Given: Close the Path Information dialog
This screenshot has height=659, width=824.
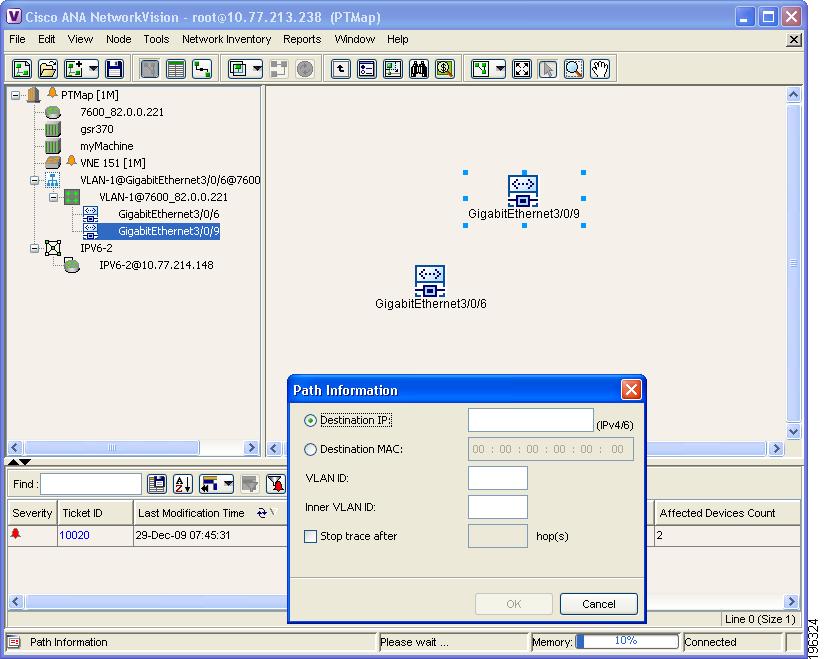Looking at the screenshot, I should point(631,390).
